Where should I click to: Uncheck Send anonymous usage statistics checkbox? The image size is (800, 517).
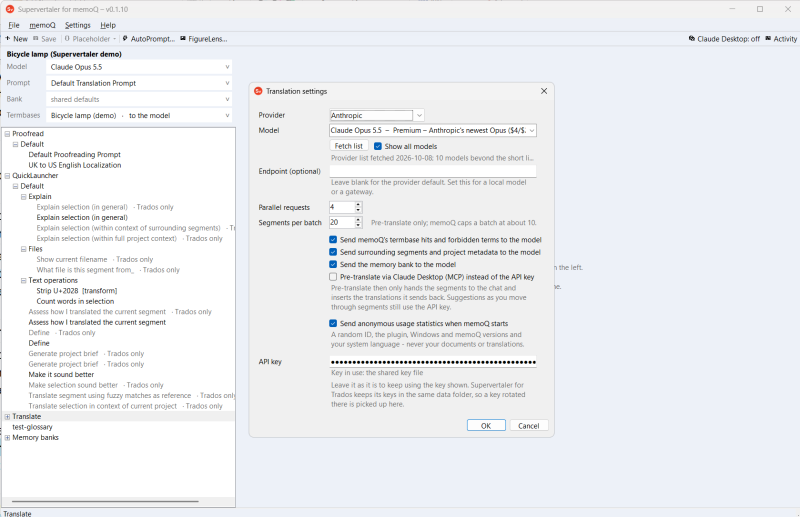pos(333,324)
